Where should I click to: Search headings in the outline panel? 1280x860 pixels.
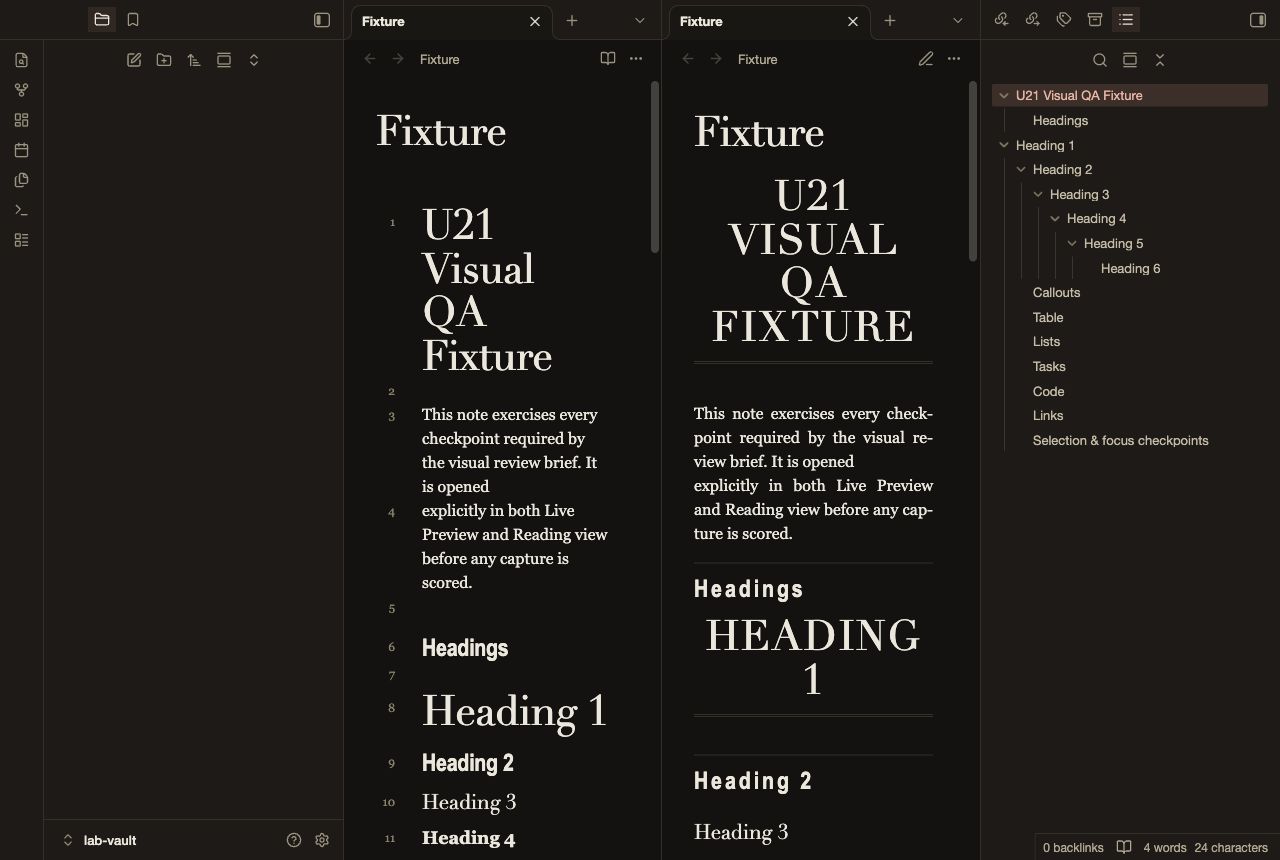tap(1100, 60)
